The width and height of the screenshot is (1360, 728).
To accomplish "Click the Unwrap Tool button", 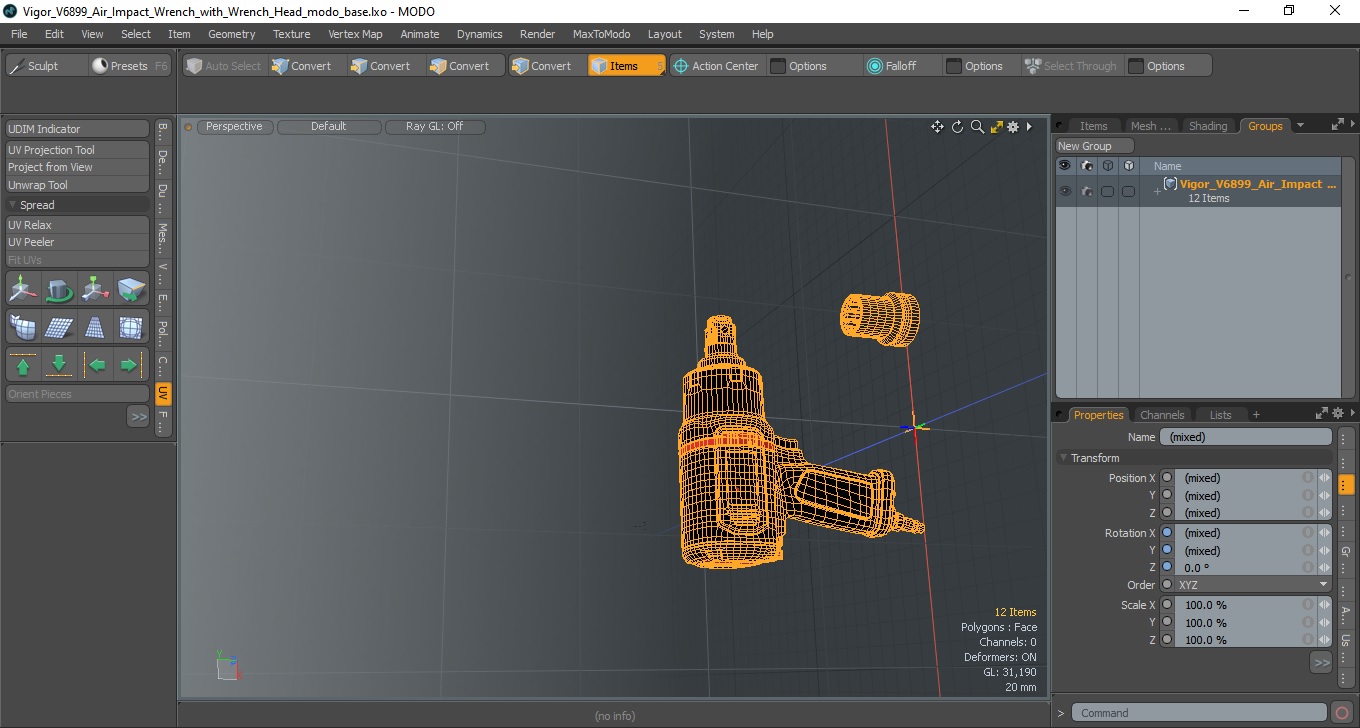I will [x=78, y=185].
